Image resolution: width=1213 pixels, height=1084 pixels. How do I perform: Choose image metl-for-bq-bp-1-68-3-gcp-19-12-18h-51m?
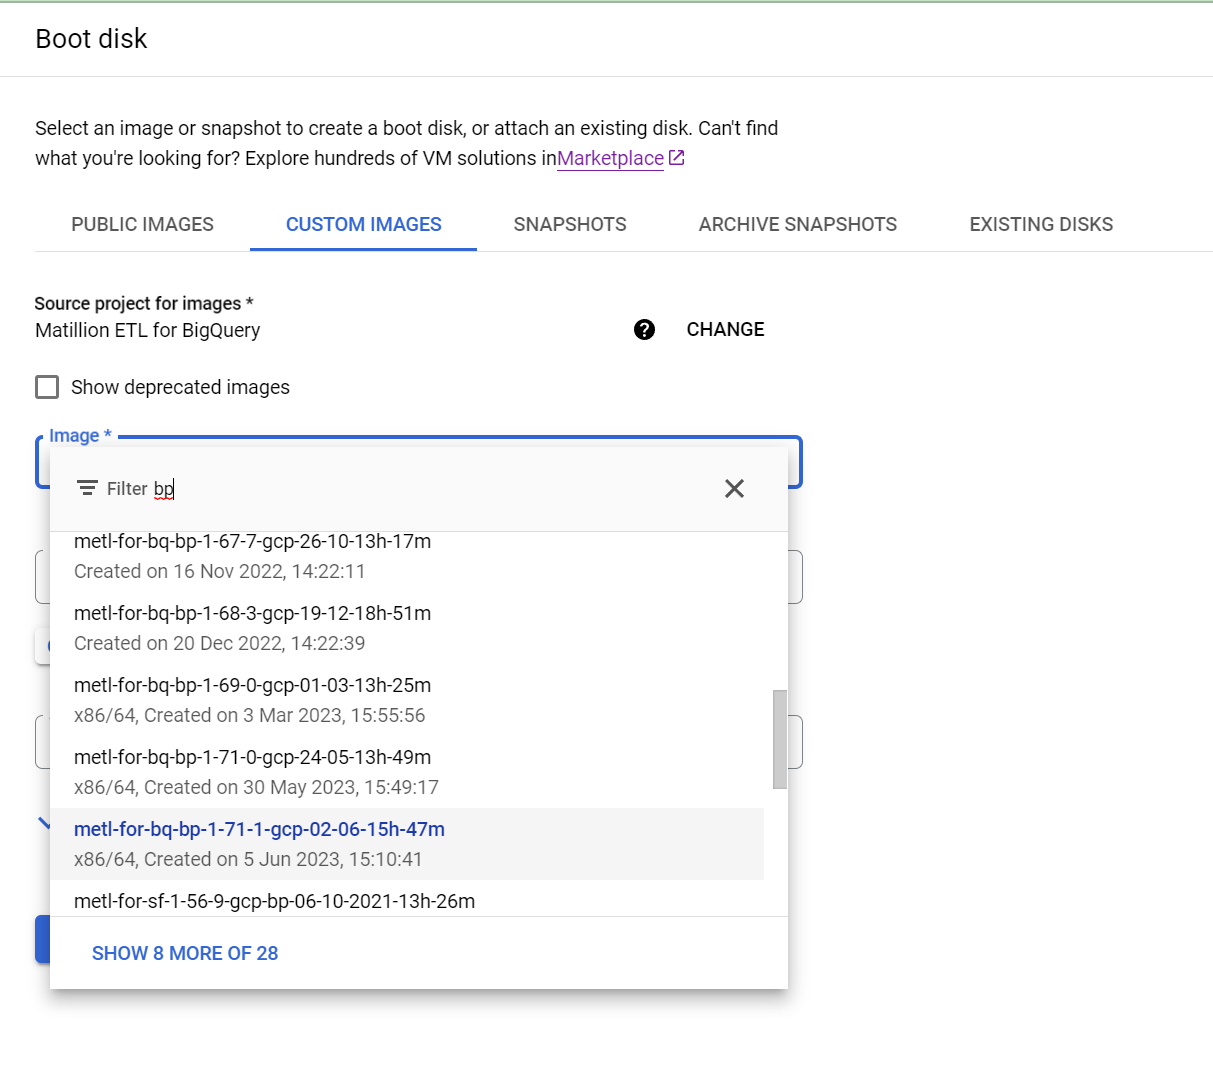[x=407, y=628]
